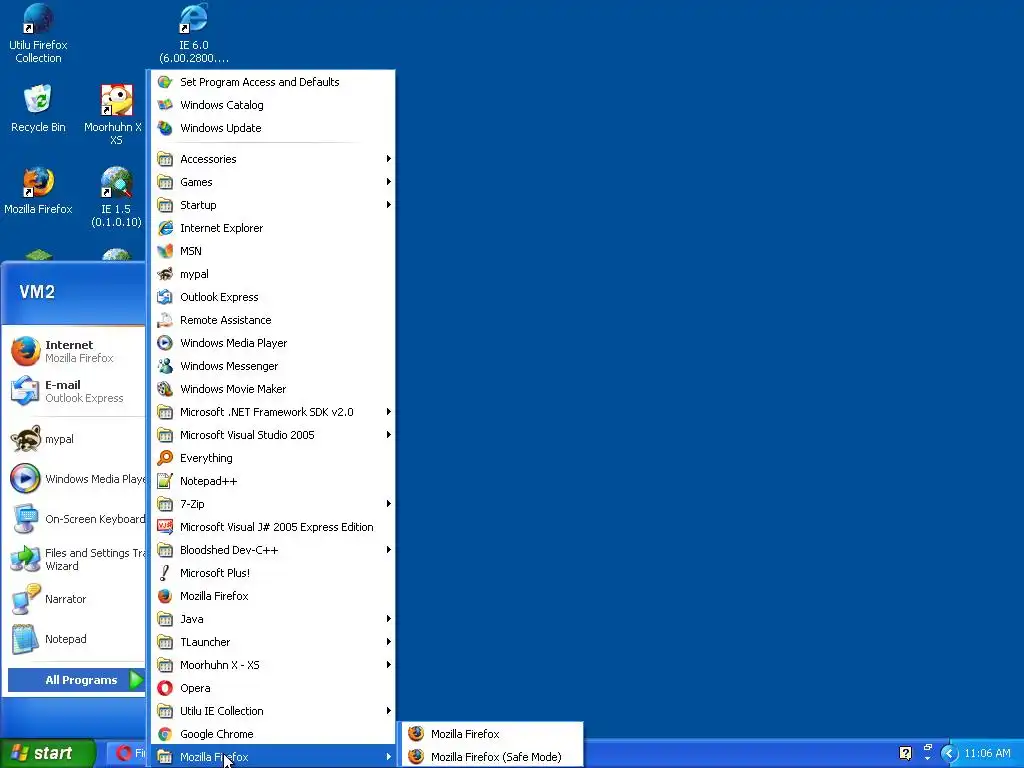Launch Mozilla Firefox (Safe Mode)

click(x=490, y=756)
